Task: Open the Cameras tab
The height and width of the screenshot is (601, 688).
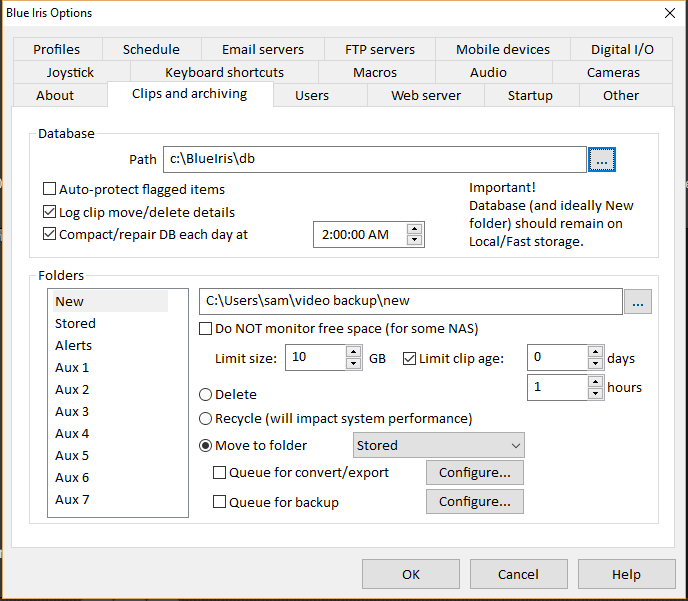Action: coord(613,72)
